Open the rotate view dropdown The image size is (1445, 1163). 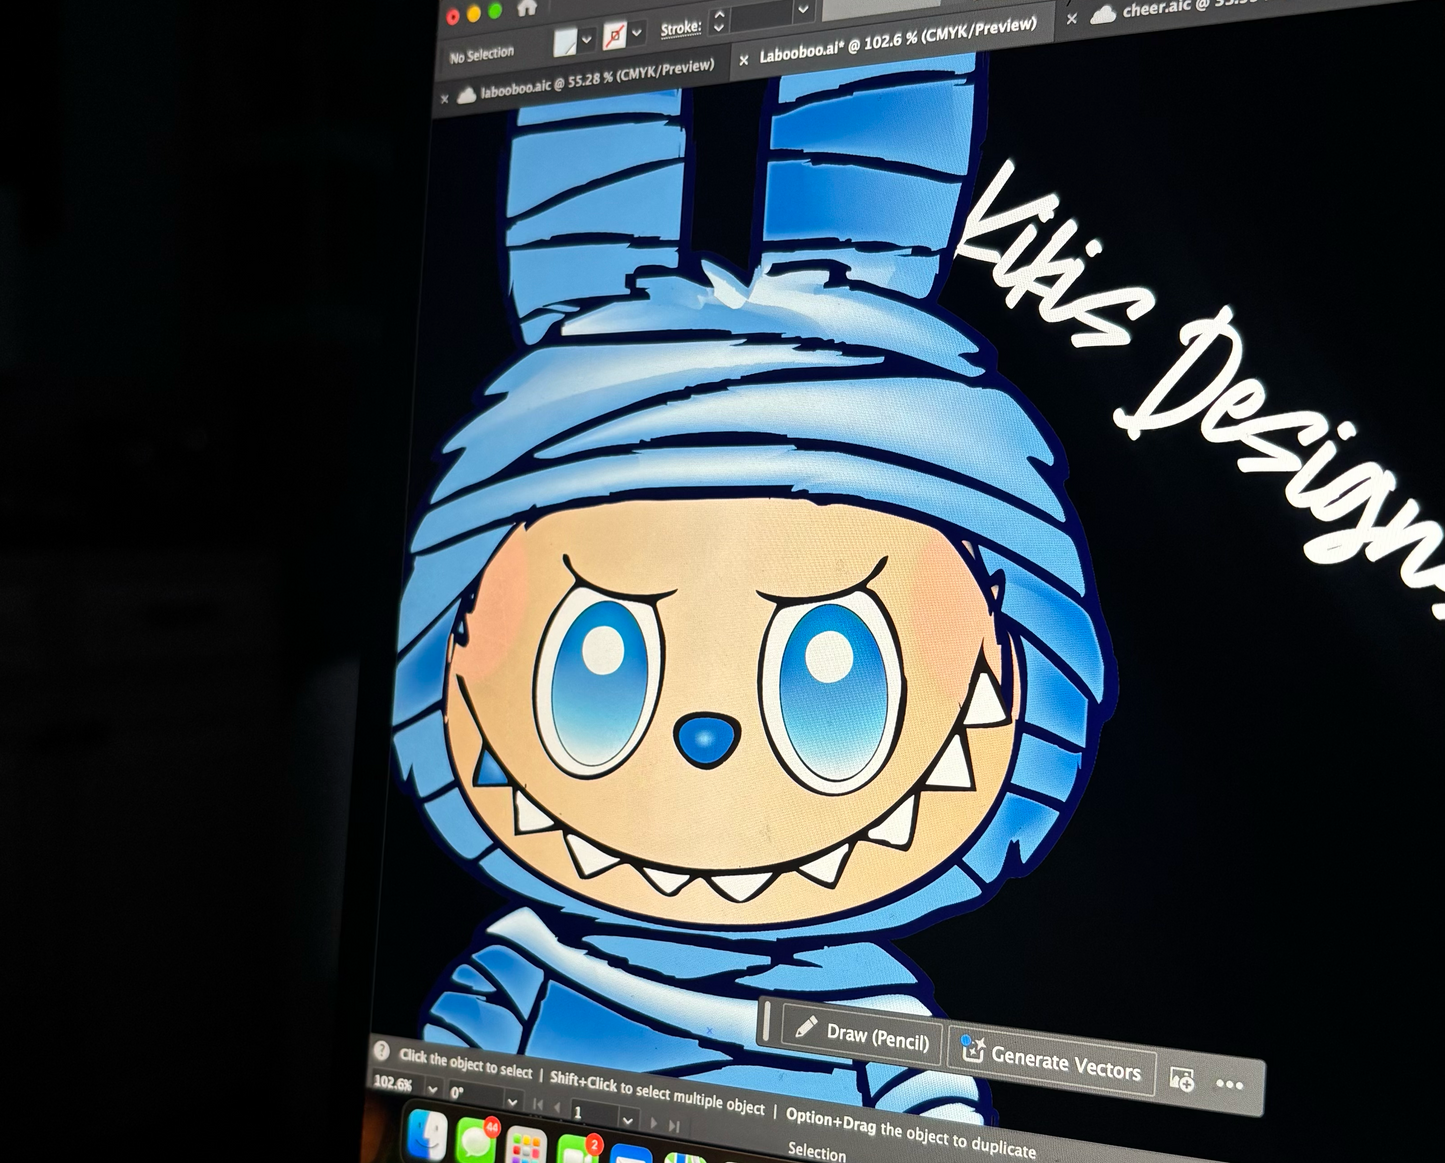[511, 1101]
